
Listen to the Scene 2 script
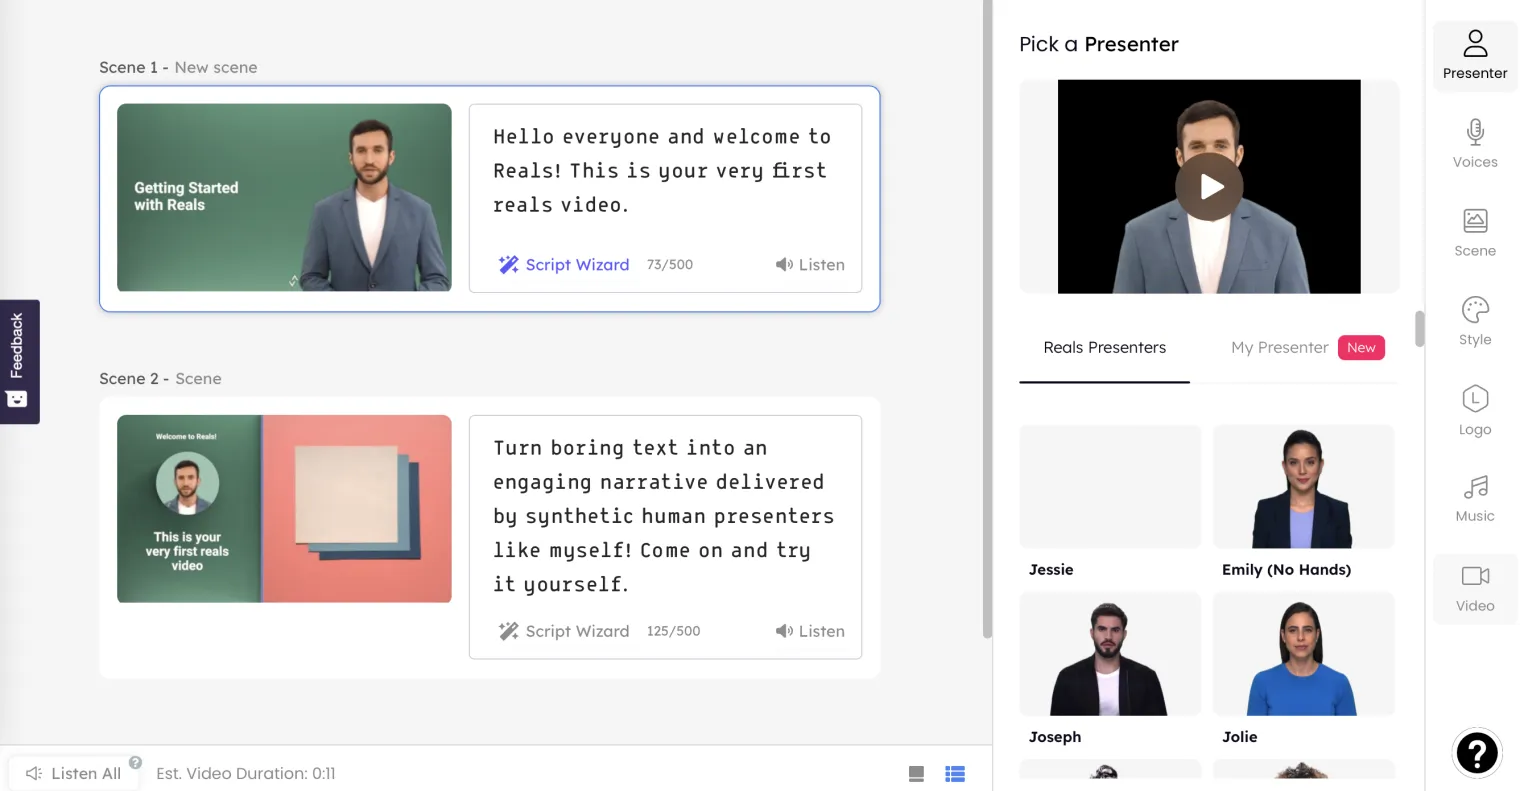coord(810,631)
